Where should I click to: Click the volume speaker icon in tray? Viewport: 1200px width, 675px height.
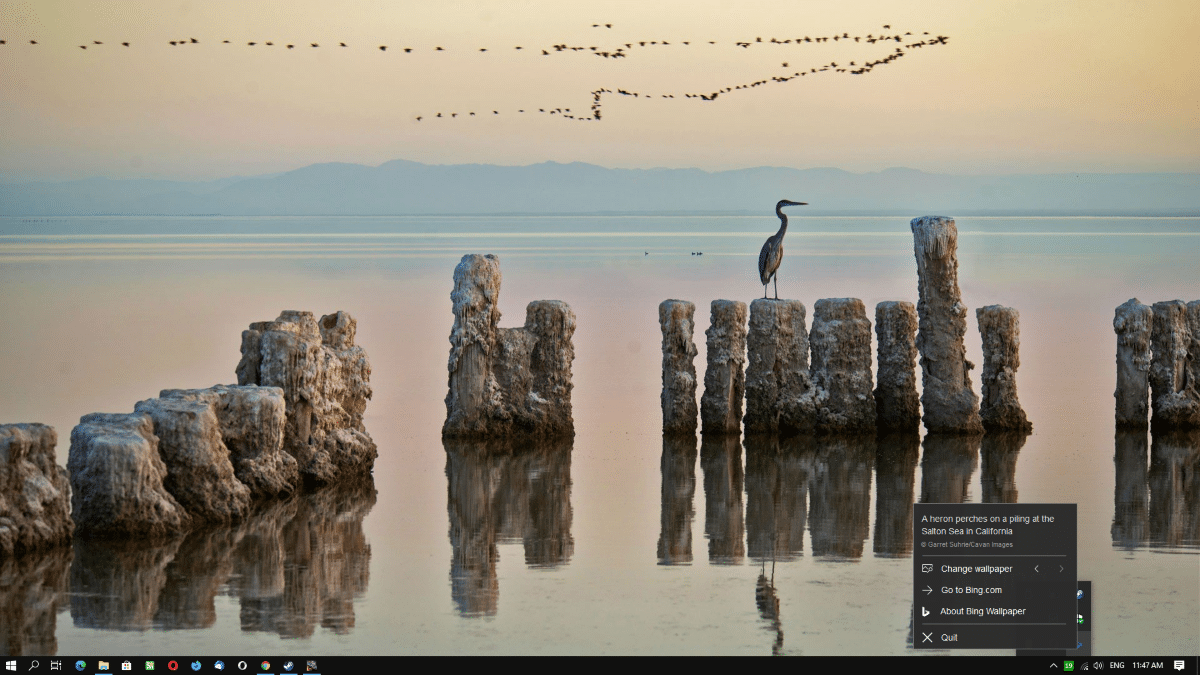1098,665
